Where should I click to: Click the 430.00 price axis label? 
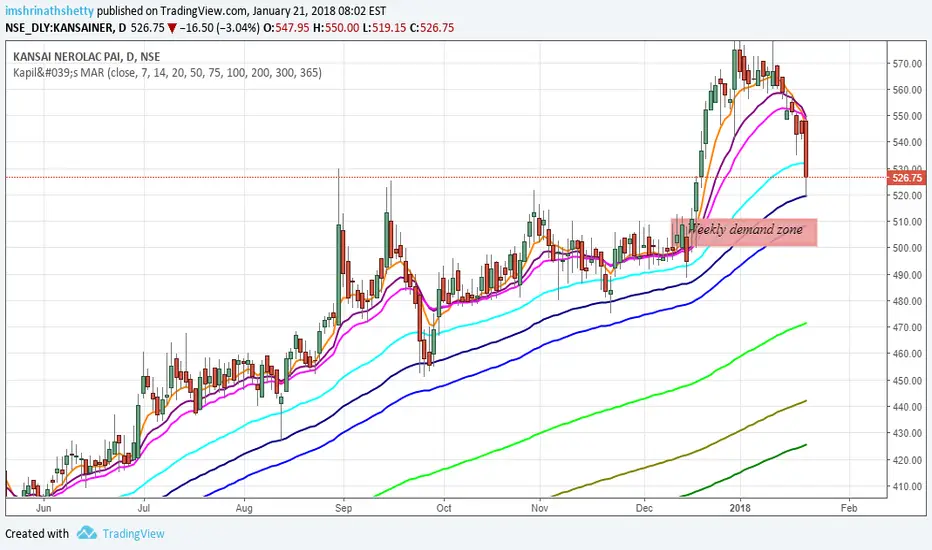[907, 433]
